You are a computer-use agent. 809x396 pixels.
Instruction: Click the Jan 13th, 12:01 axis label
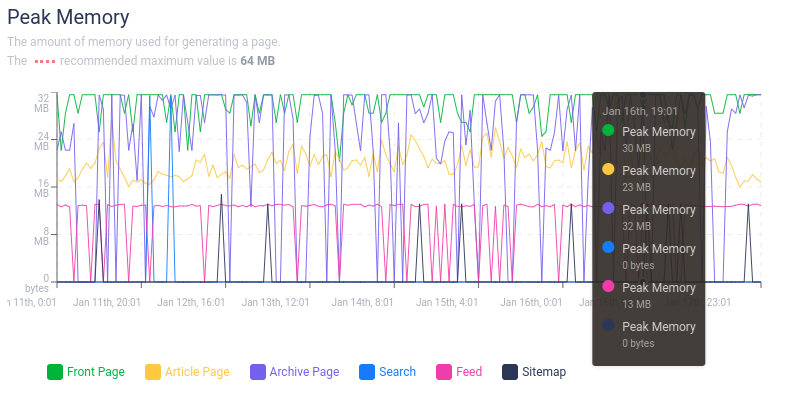276,302
